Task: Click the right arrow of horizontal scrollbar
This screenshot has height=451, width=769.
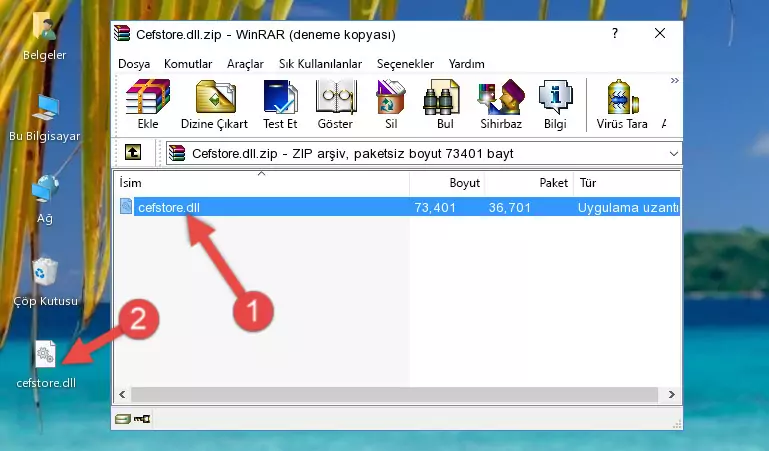Action: 671,395
